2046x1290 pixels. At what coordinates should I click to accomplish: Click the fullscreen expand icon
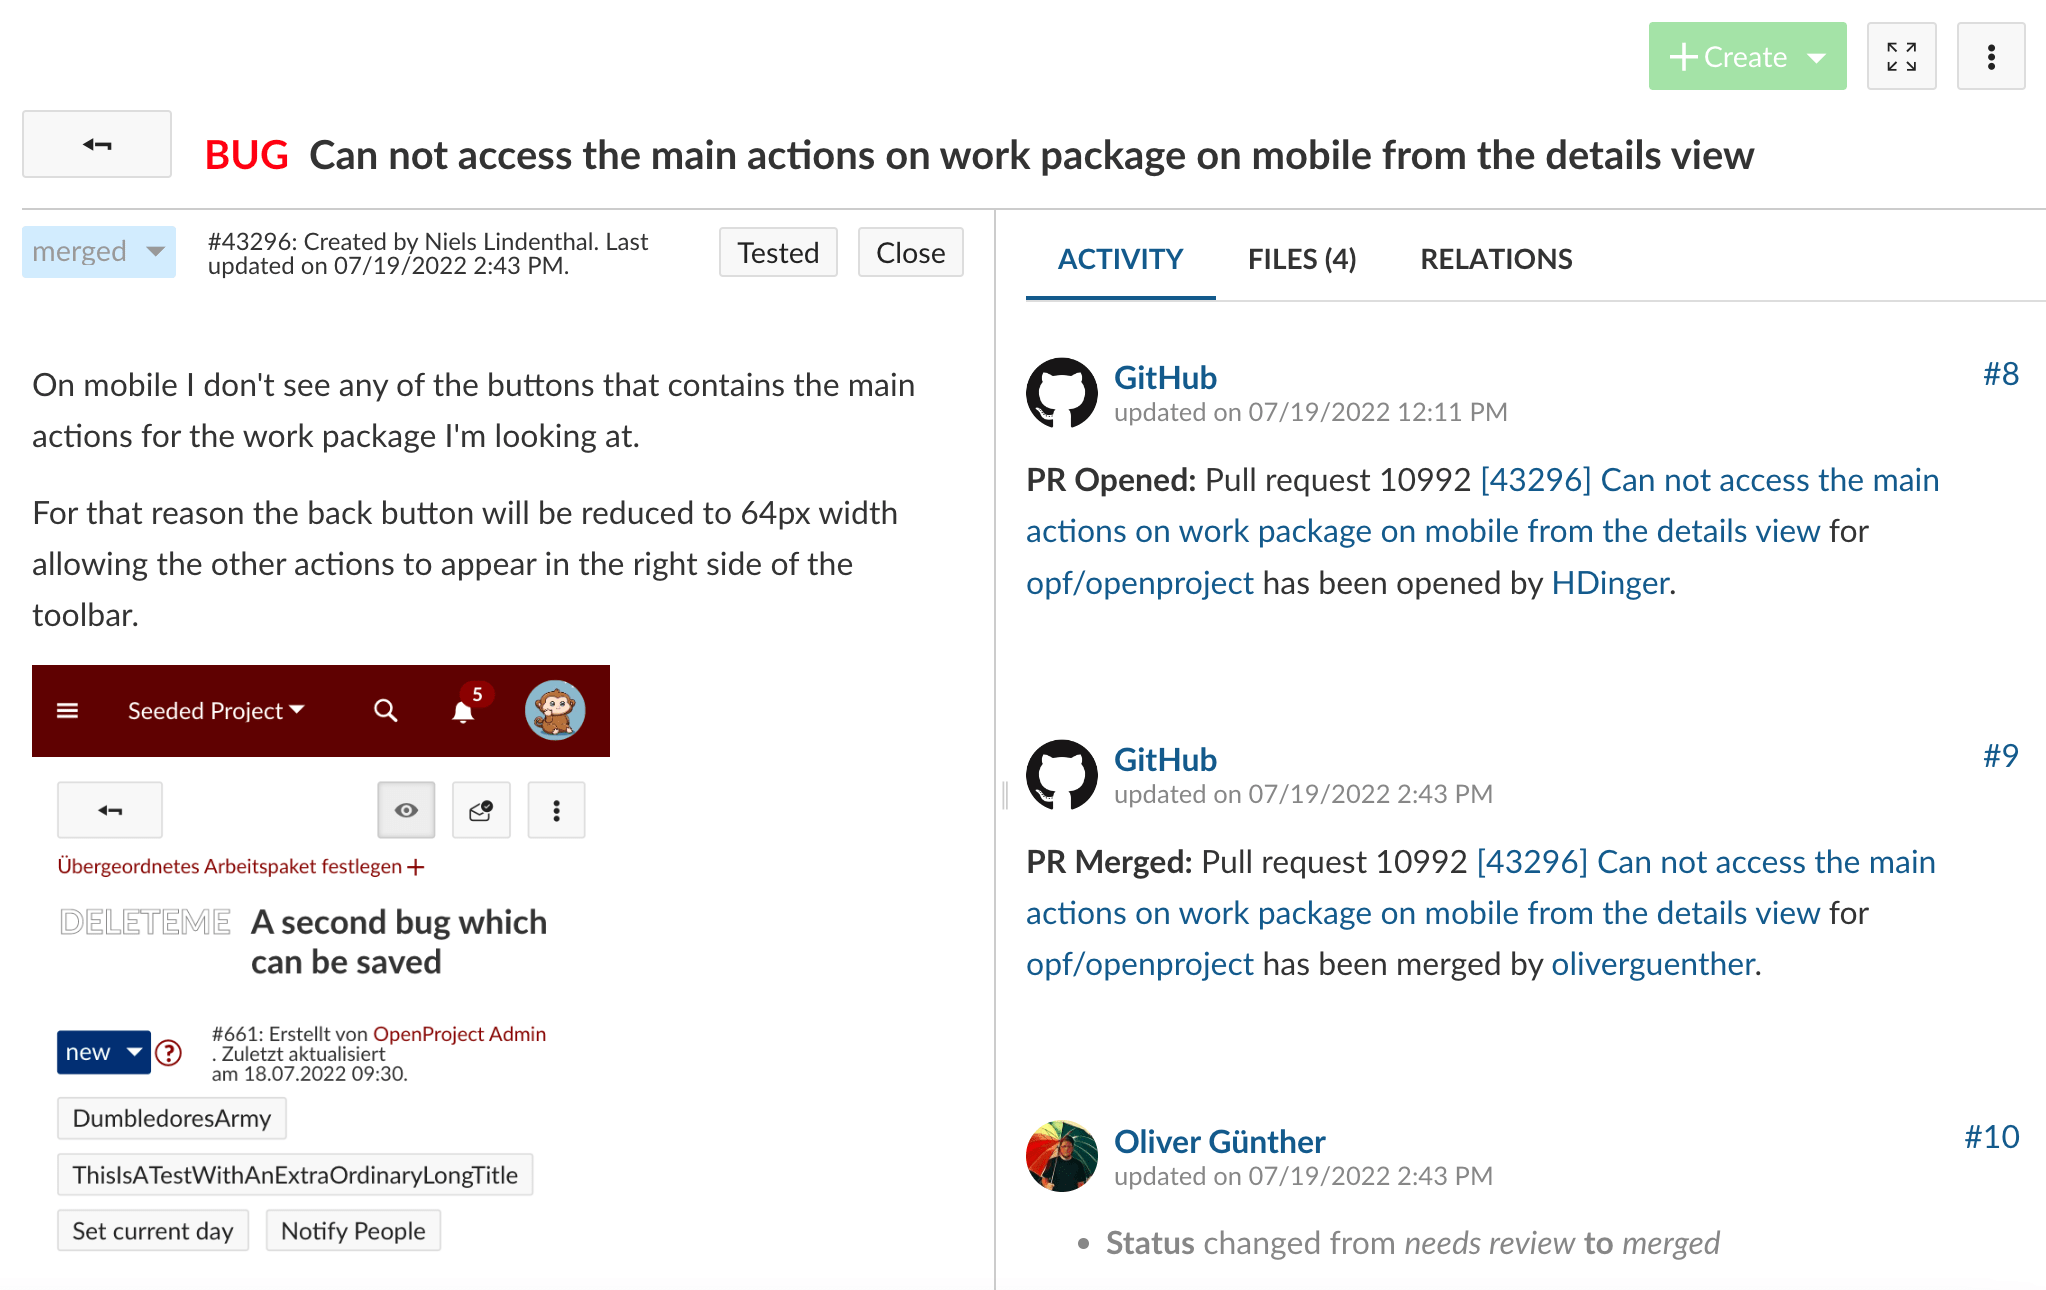pos(1901,56)
